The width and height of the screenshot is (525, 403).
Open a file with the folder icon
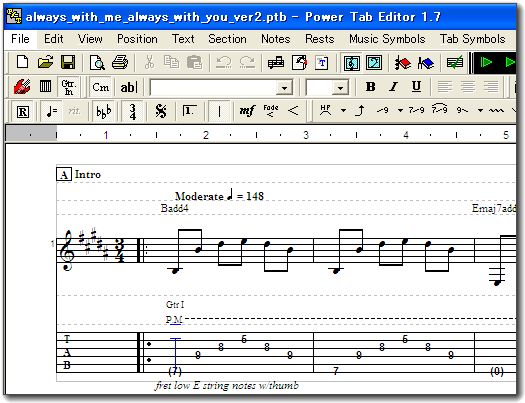coord(46,62)
